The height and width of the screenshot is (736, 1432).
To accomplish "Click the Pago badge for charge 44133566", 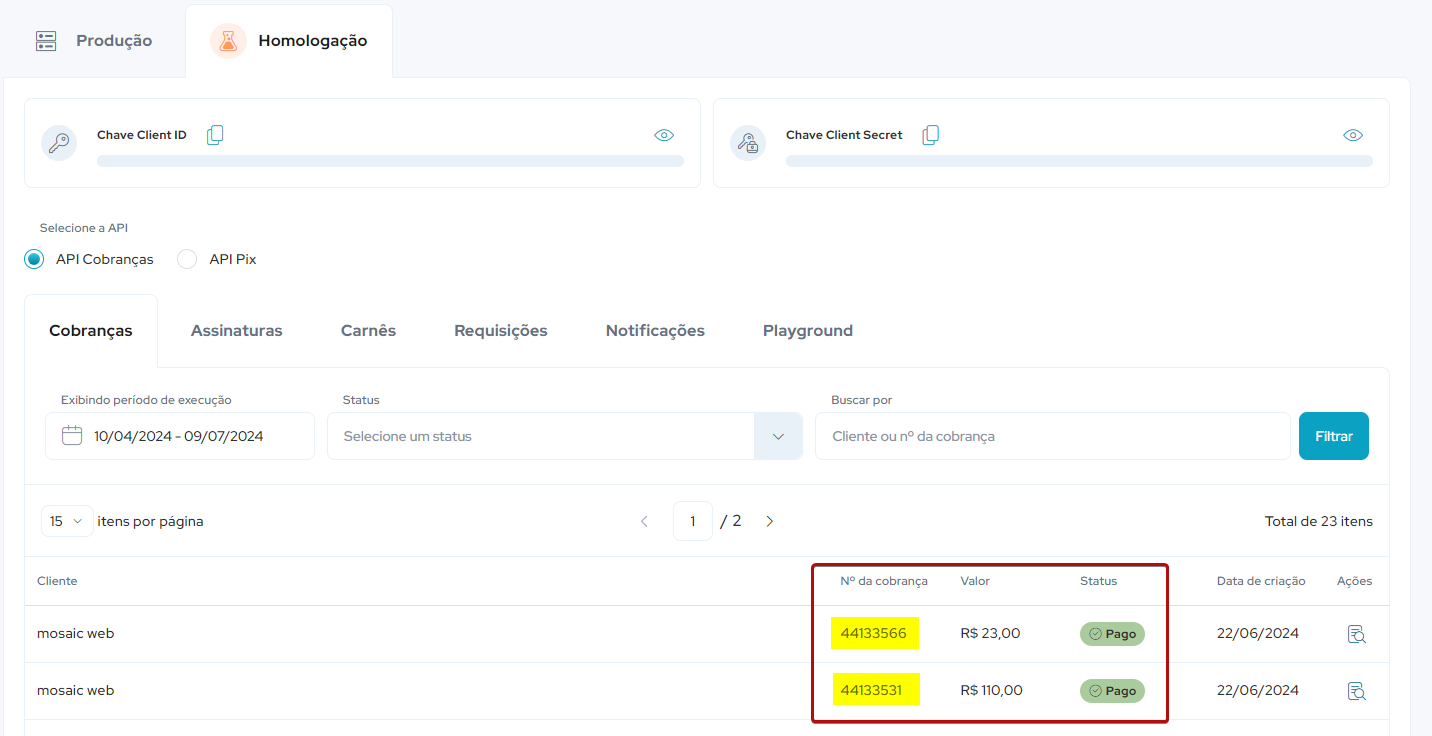I will coord(1112,634).
